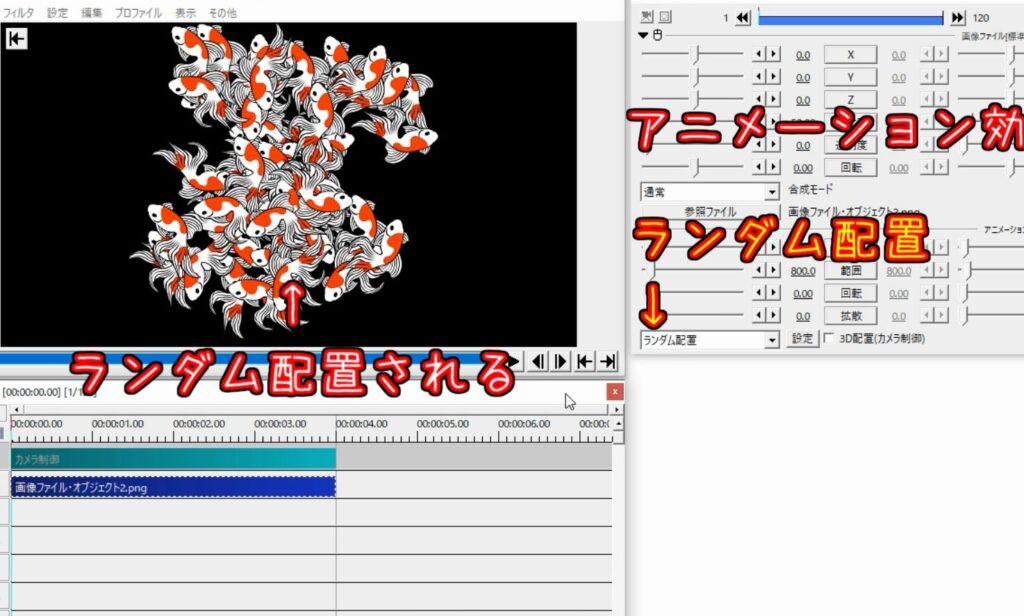
Task: Enable the 3D配置(カメラ制御) checkbox
Action: pyautogui.click(x=828, y=339)
